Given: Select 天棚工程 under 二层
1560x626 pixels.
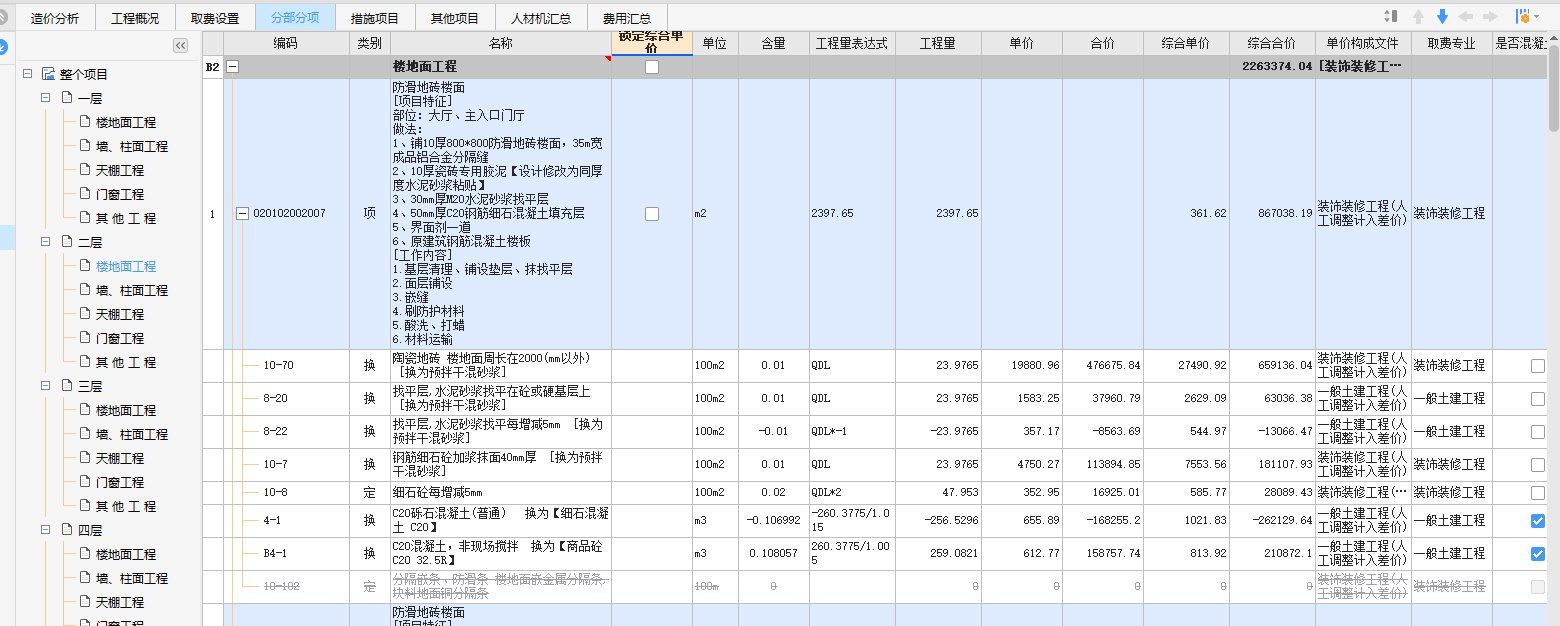Looking at the screenshot, I should [120, 314].
